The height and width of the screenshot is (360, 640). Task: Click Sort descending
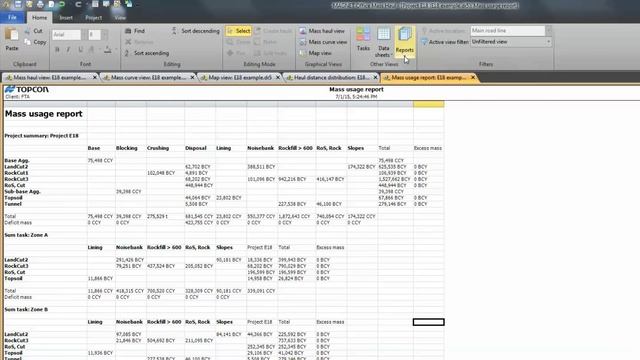(195, 31)
